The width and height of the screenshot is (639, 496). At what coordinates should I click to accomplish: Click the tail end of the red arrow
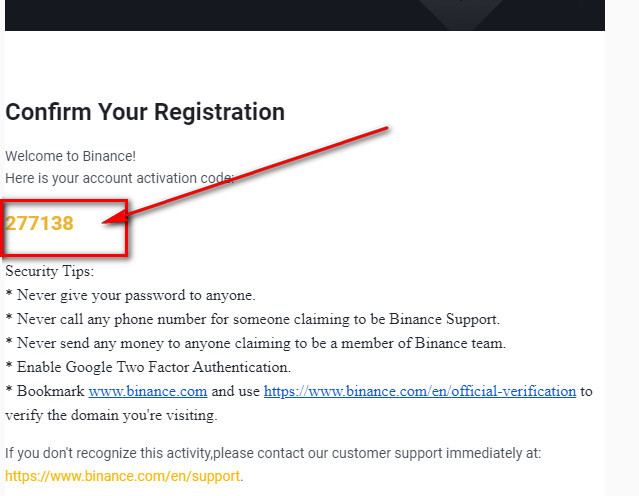[385, 129]
